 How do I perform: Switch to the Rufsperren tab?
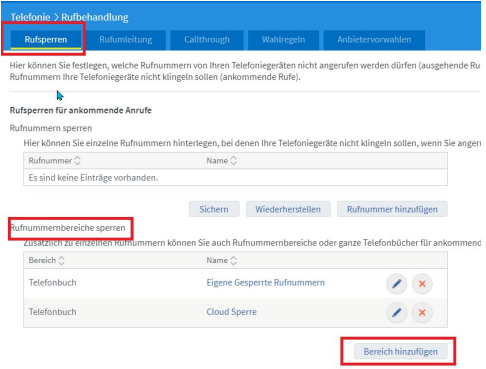click(x=46, y=40)
